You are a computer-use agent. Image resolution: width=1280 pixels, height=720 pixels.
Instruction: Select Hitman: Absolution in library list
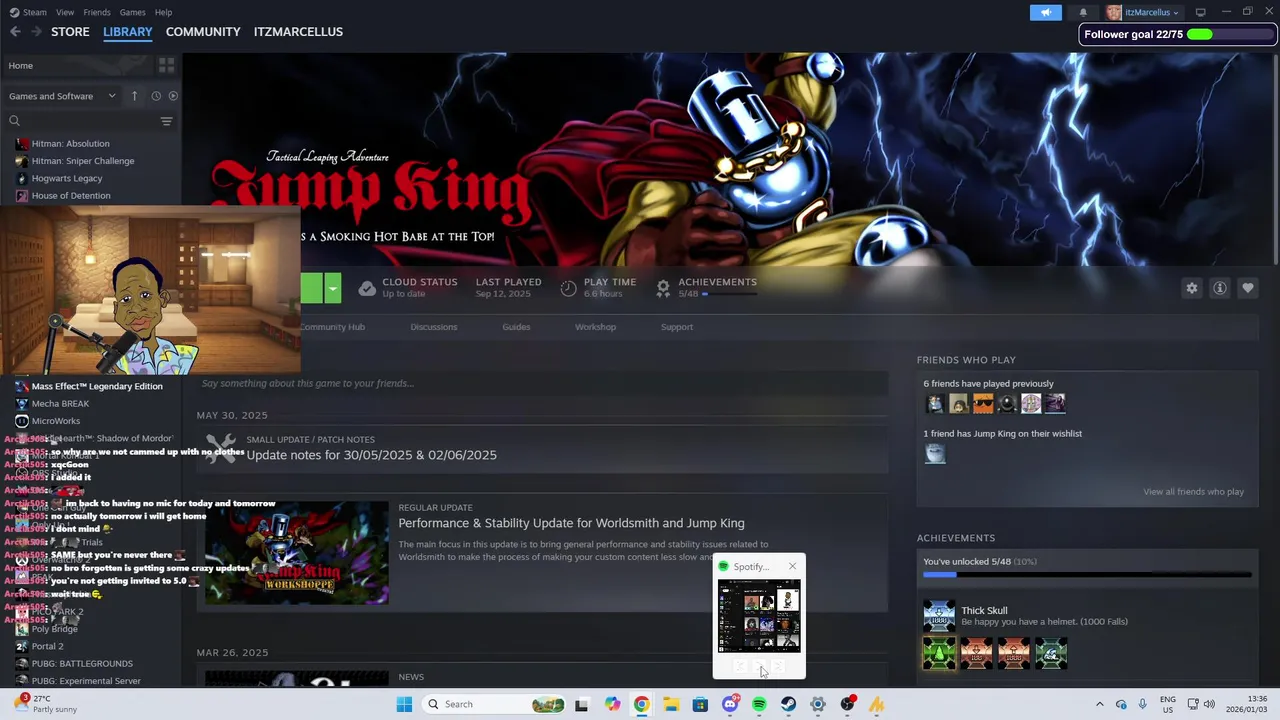70,143
